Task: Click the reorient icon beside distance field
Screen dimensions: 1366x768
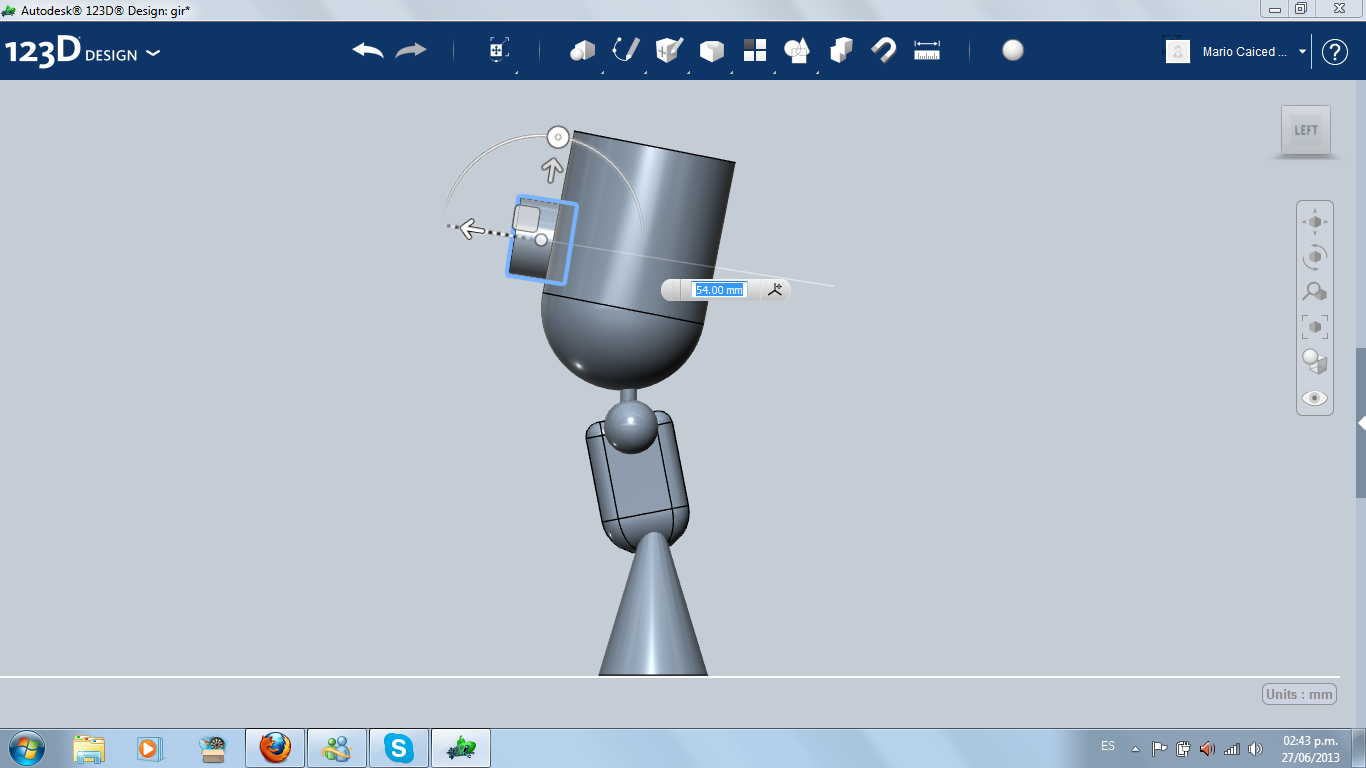Action: [776, 289]
